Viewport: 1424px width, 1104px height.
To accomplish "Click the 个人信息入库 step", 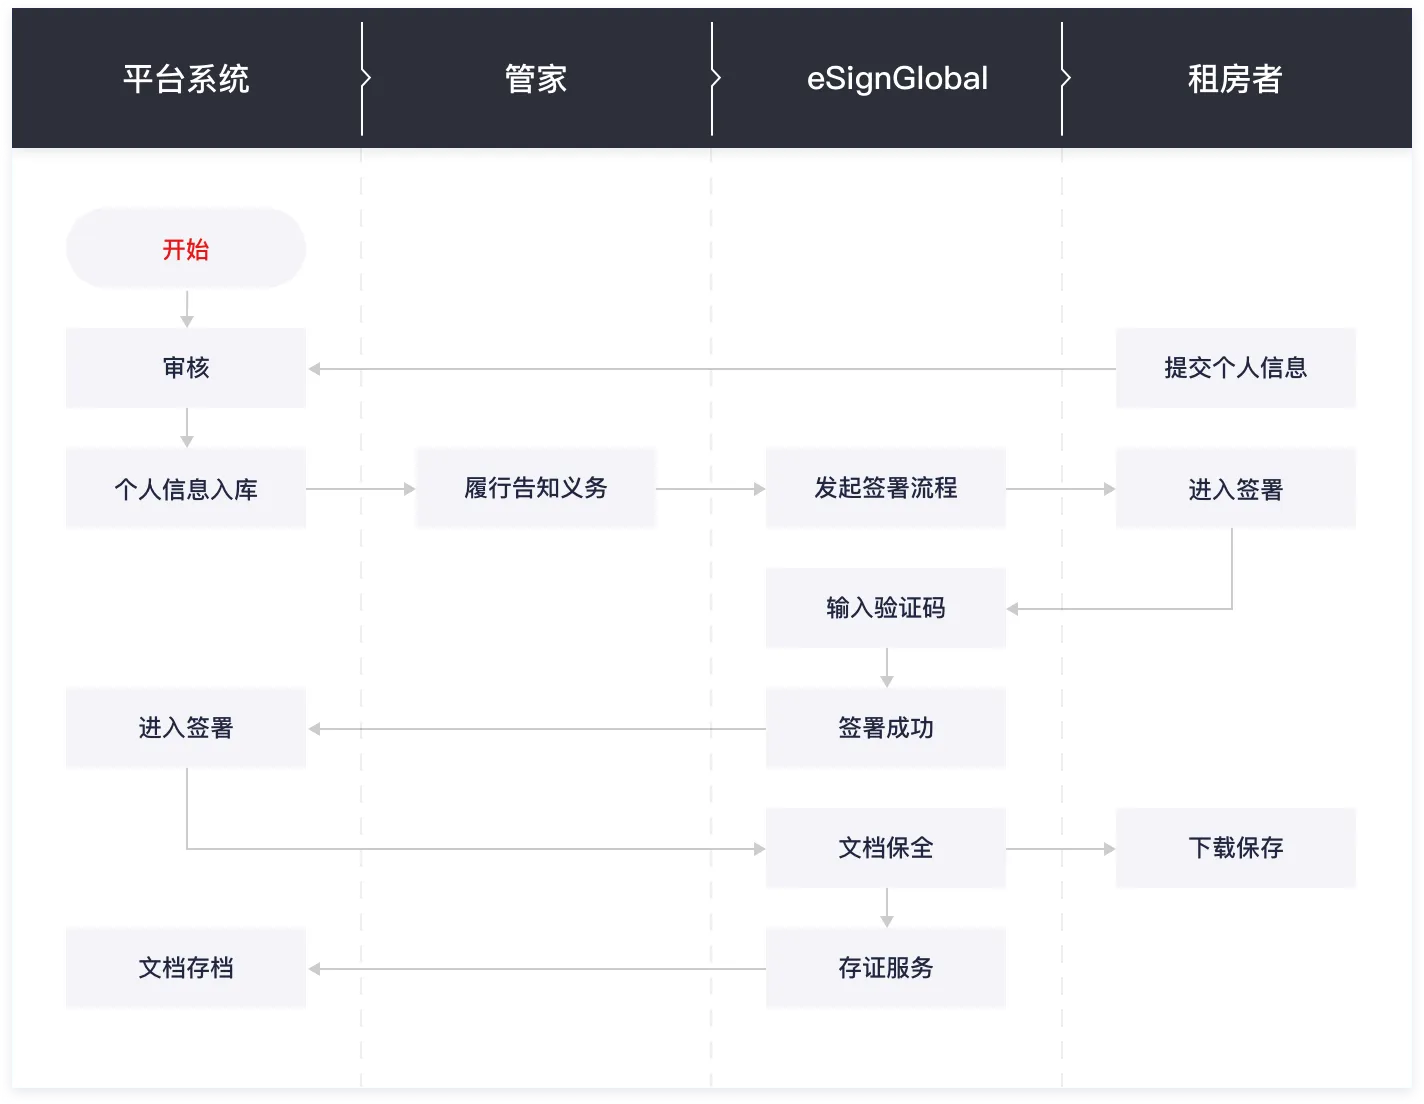I will (186, 488).
